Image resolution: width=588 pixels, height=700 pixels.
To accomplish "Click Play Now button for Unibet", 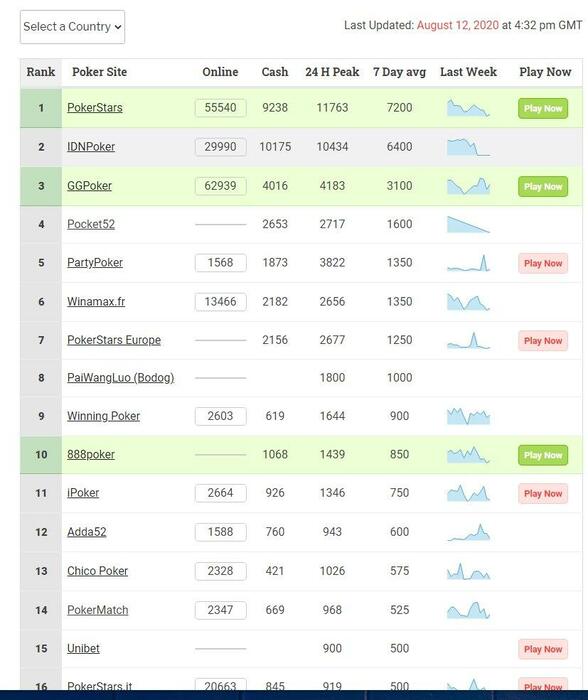I will pyautogui.click(x=543, y=649).
